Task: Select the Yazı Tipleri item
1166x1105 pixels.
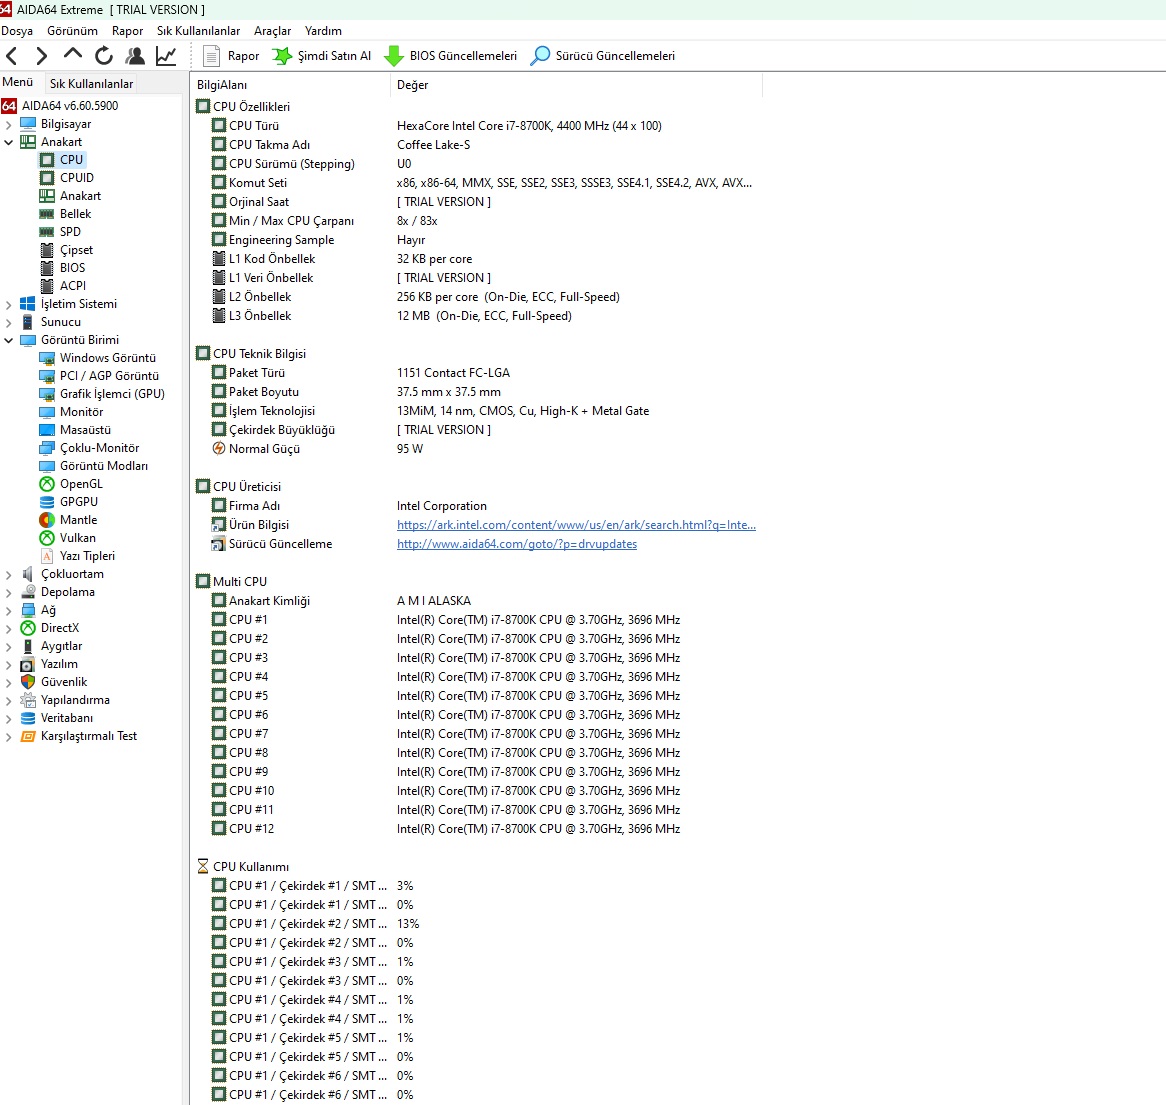Action: (x=87, y=556)
